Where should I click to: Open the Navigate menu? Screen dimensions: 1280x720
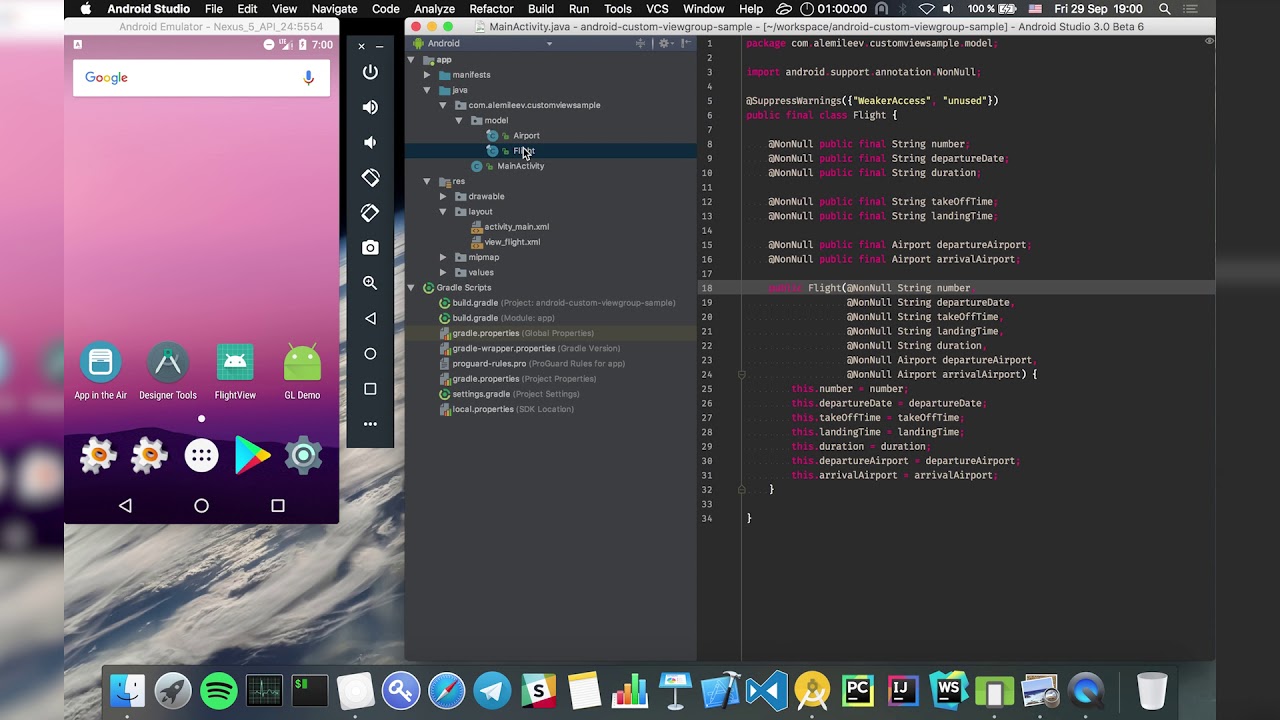click(334, 9)
